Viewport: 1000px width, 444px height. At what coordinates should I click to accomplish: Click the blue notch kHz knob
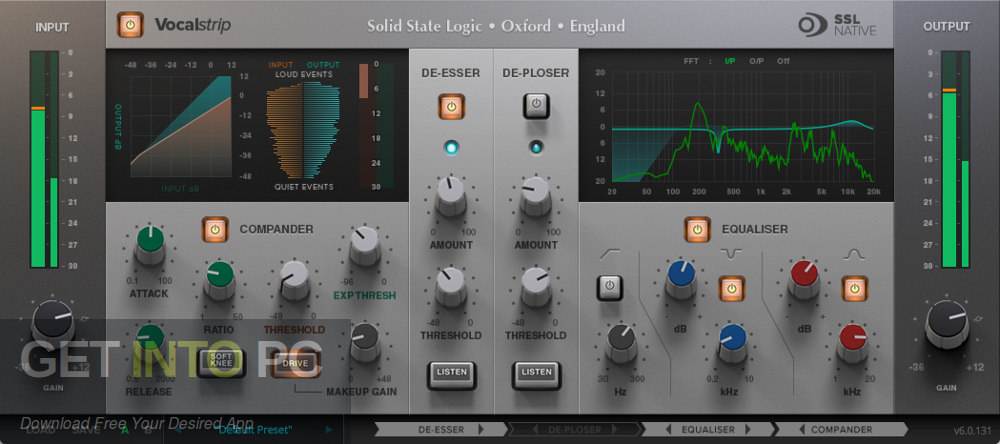coord(733,341)
